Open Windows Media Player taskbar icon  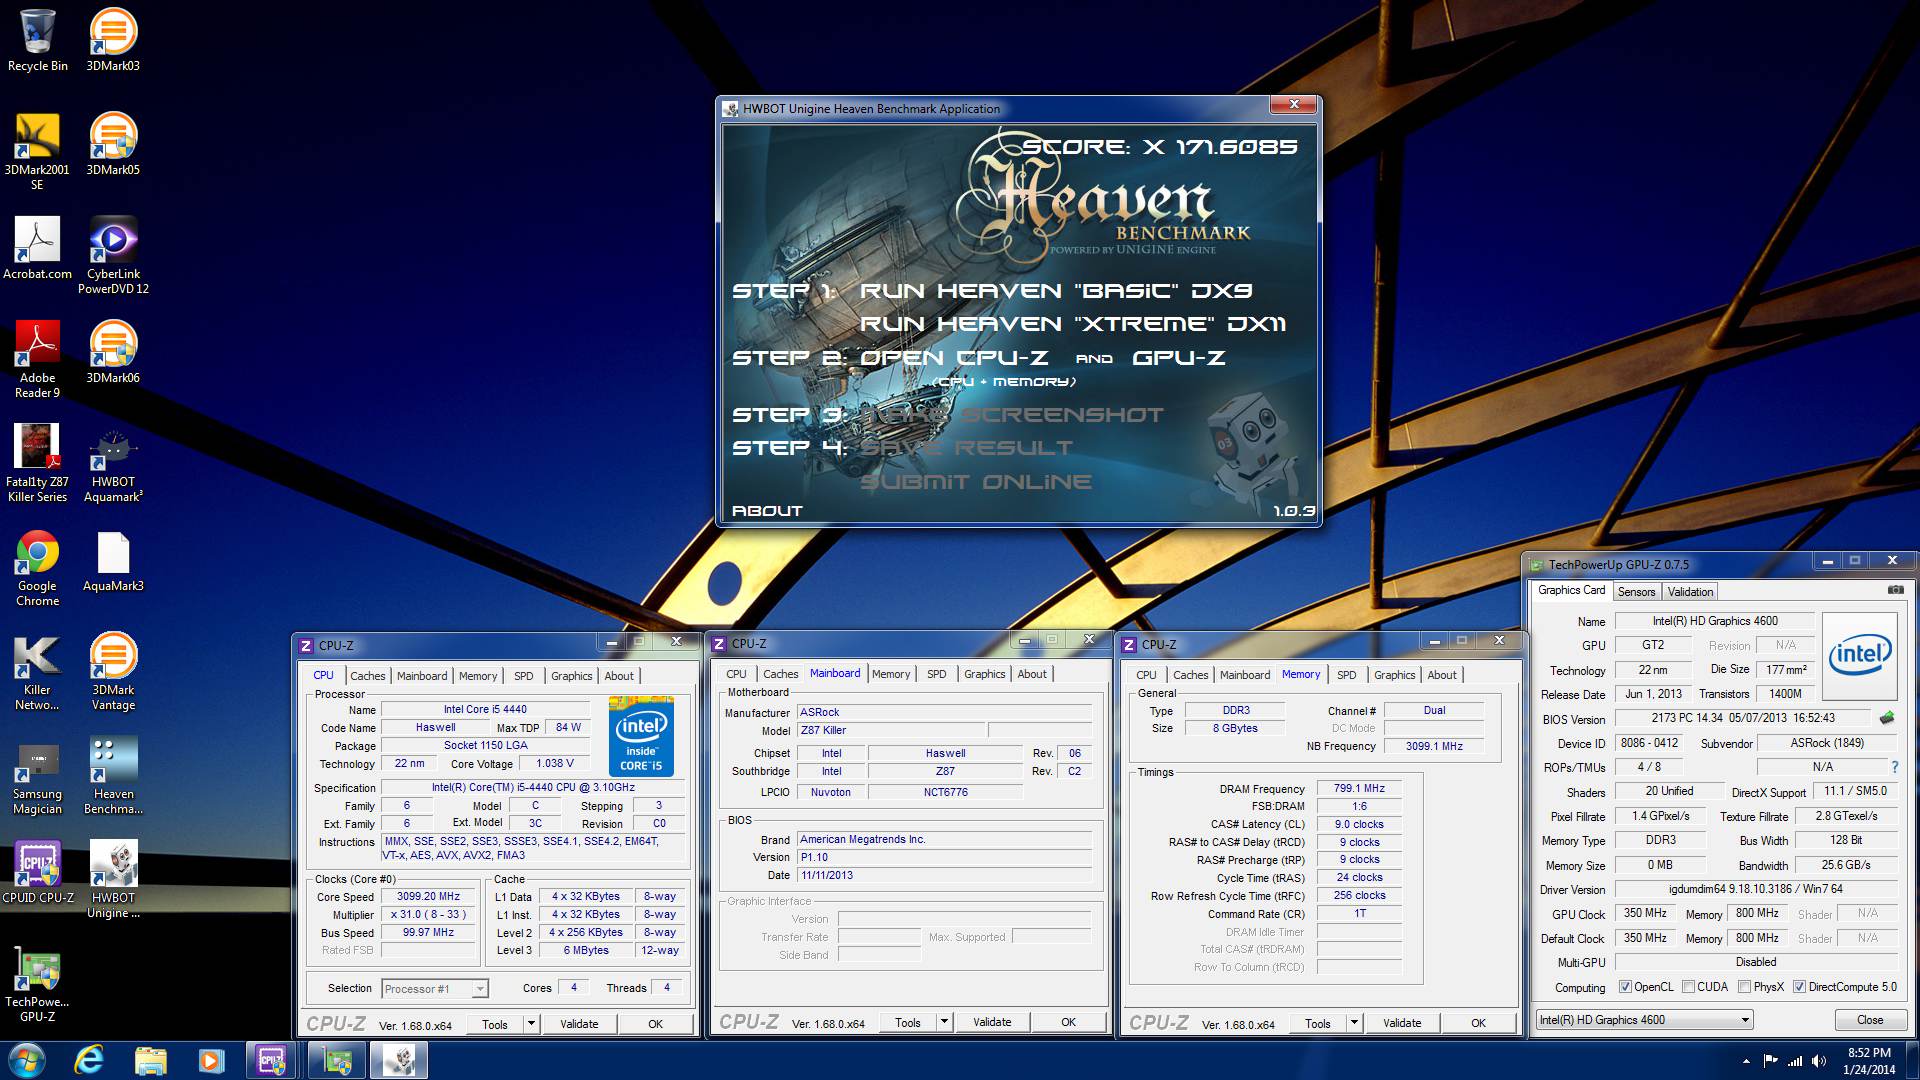point(211,1060)
